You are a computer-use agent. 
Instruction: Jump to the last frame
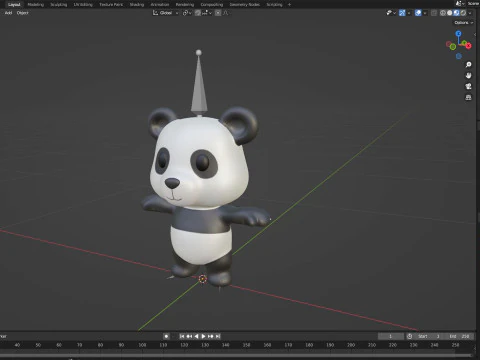pos(218,336)
